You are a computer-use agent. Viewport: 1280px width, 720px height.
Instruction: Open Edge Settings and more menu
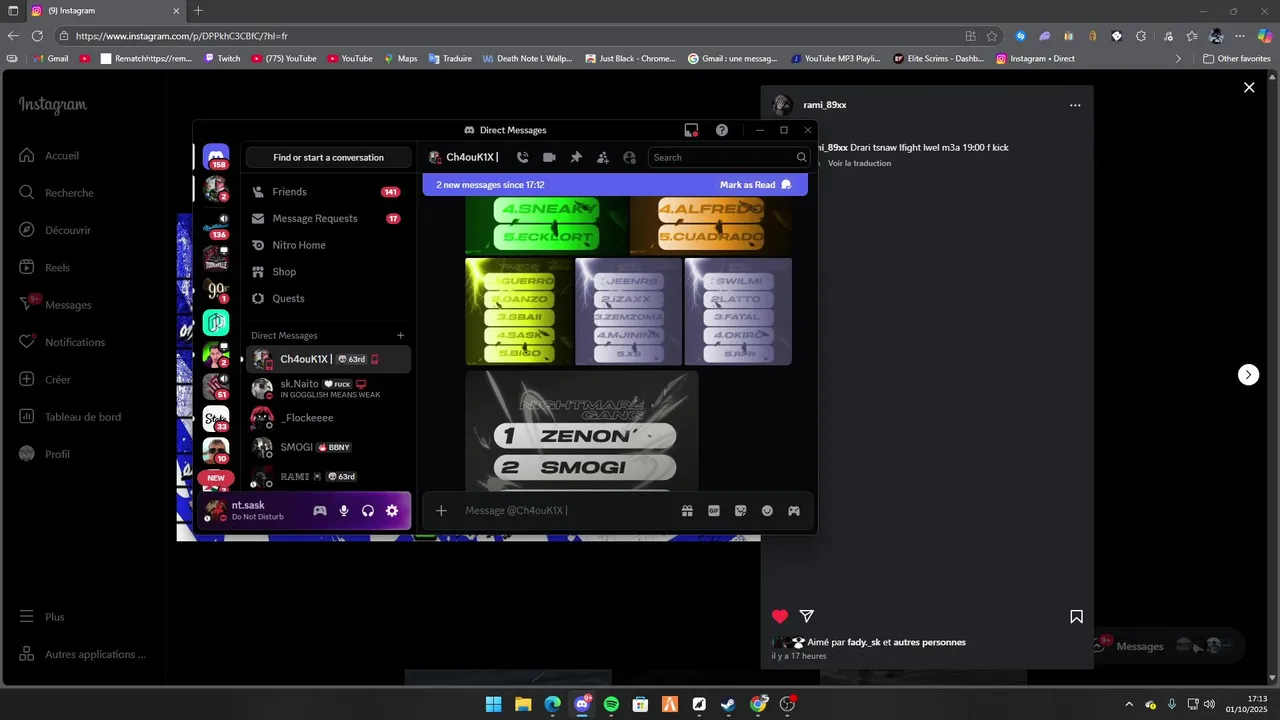coord(1240,35)
